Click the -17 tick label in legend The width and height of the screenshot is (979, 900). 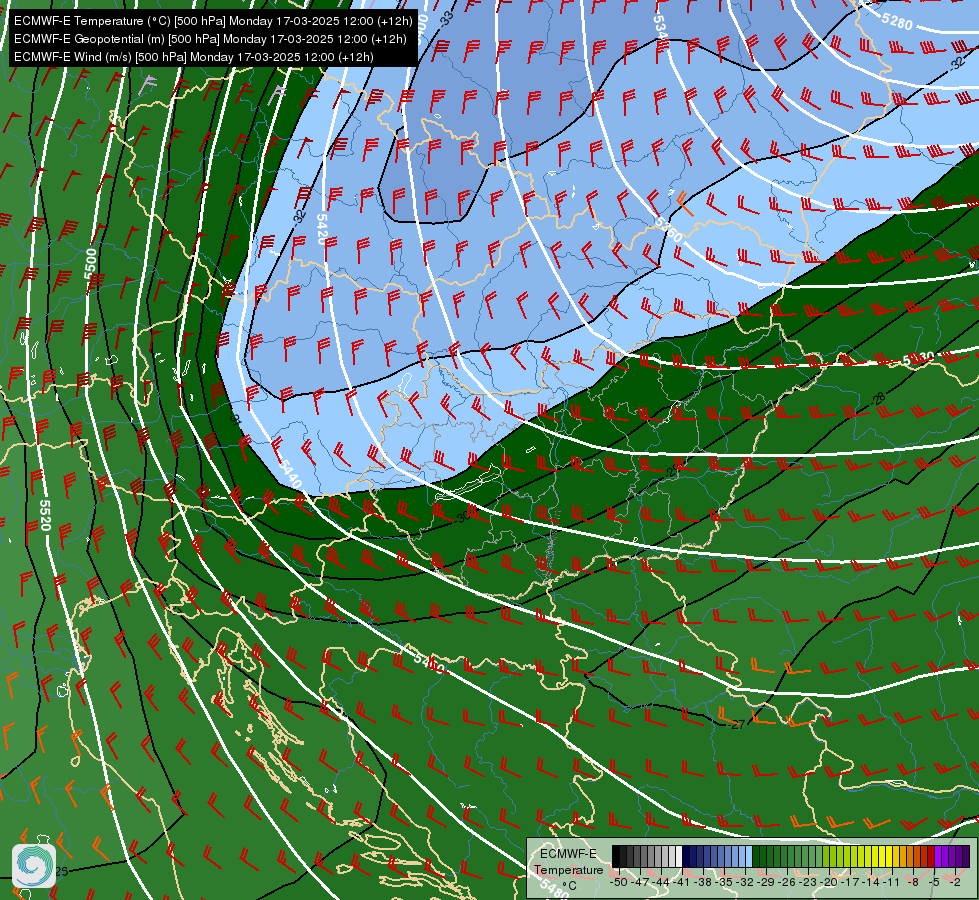pos(850,882)
